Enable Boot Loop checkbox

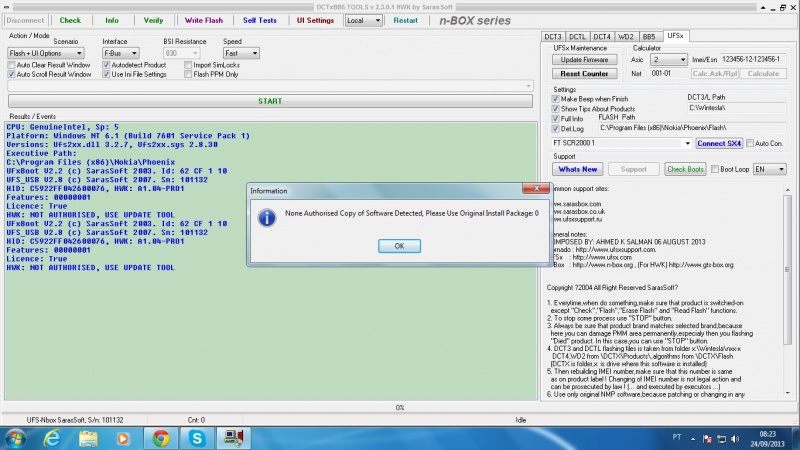point(715,169)
